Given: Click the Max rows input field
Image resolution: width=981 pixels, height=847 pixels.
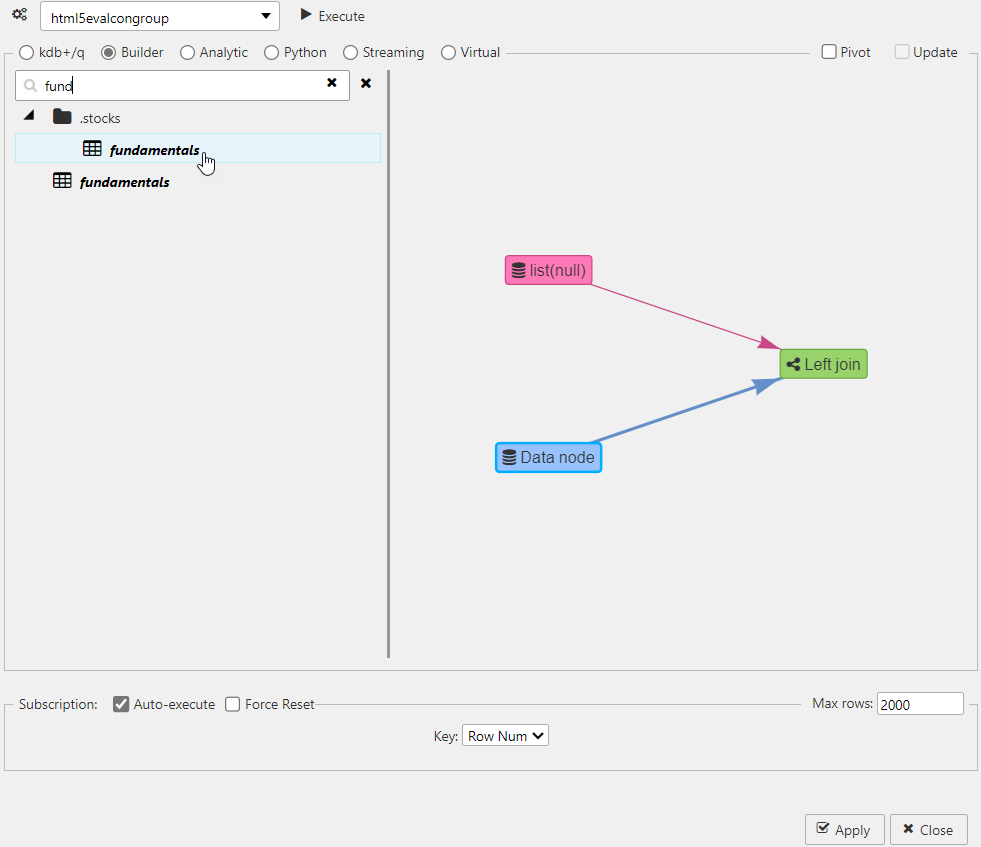Looking at the screenshot, I should 919,703.
